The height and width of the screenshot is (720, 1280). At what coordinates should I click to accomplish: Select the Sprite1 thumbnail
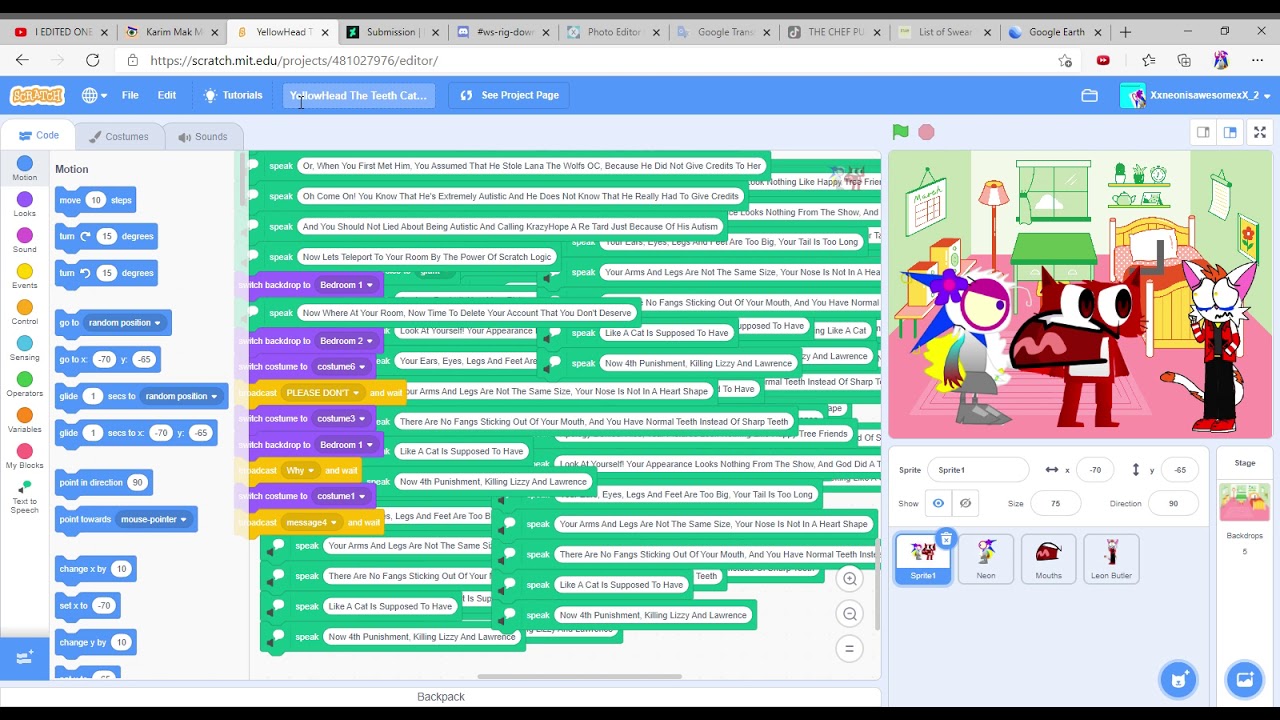[x=923, y=559]
